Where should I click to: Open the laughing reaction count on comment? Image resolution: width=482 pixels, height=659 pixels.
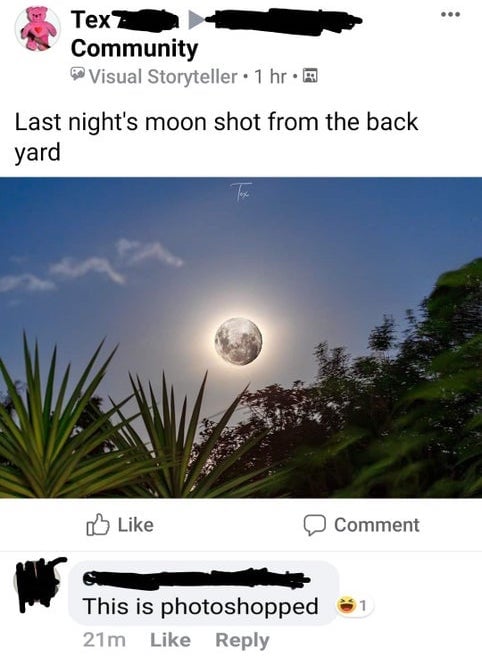(354, 606)
